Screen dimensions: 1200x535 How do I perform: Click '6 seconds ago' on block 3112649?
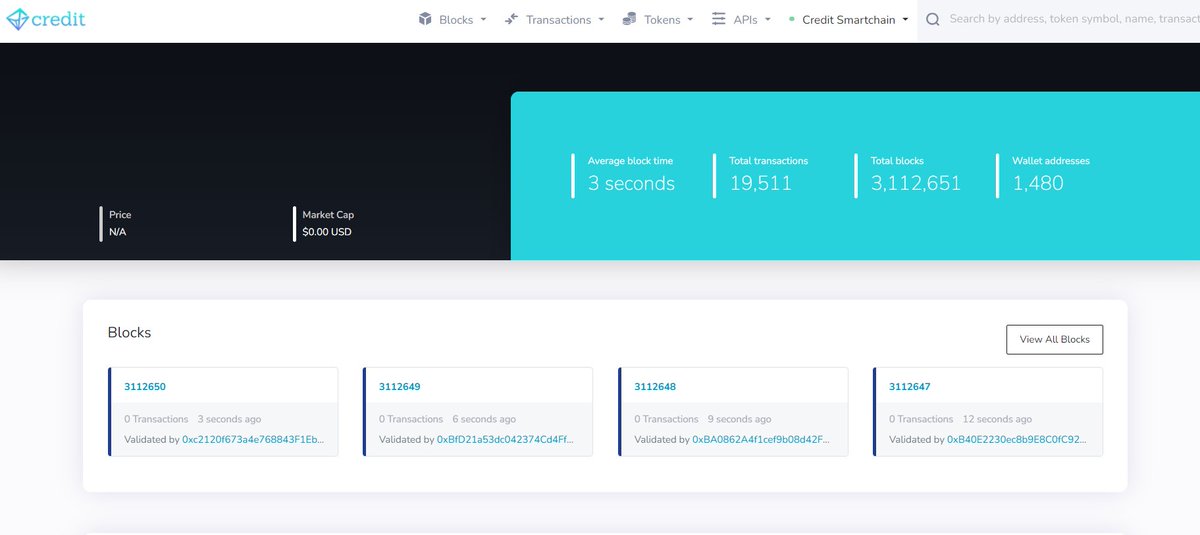point(484,419)
